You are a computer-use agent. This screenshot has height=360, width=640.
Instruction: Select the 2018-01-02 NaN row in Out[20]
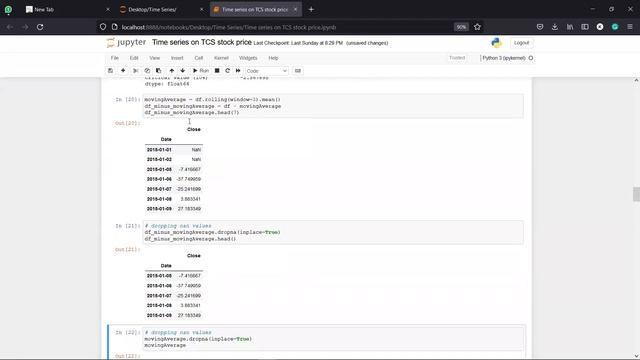click(174, 160)
